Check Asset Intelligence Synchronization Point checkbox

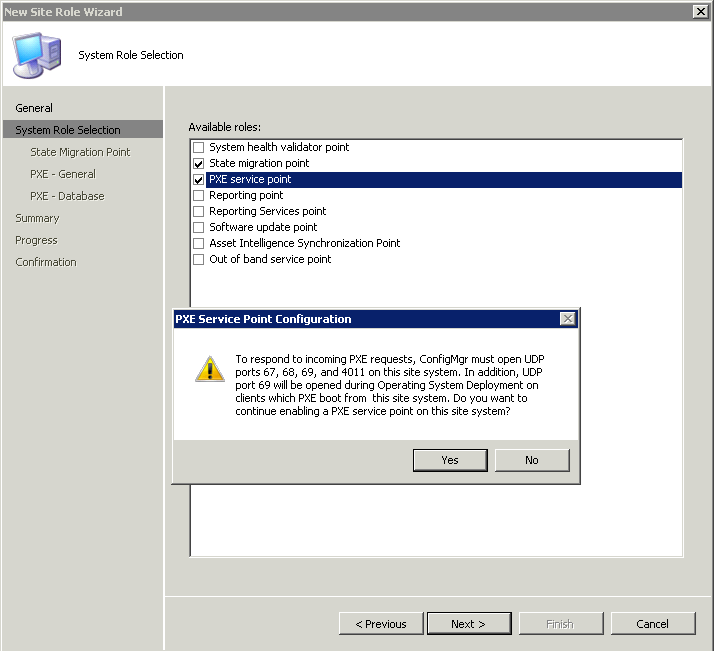199,244
